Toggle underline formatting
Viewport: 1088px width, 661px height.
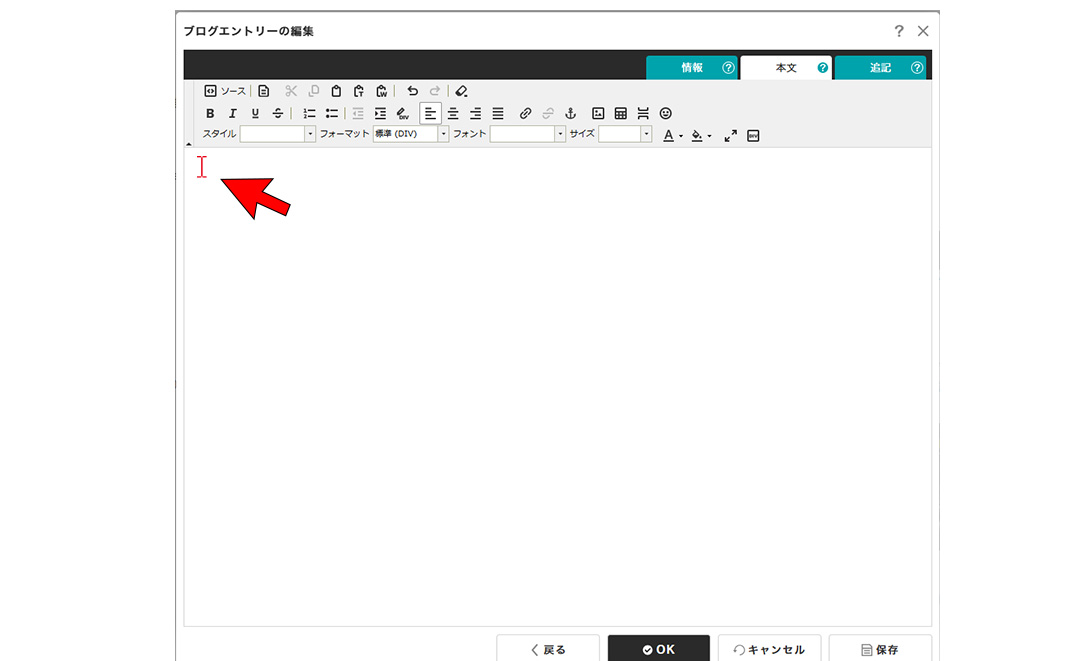pos(255,114)
